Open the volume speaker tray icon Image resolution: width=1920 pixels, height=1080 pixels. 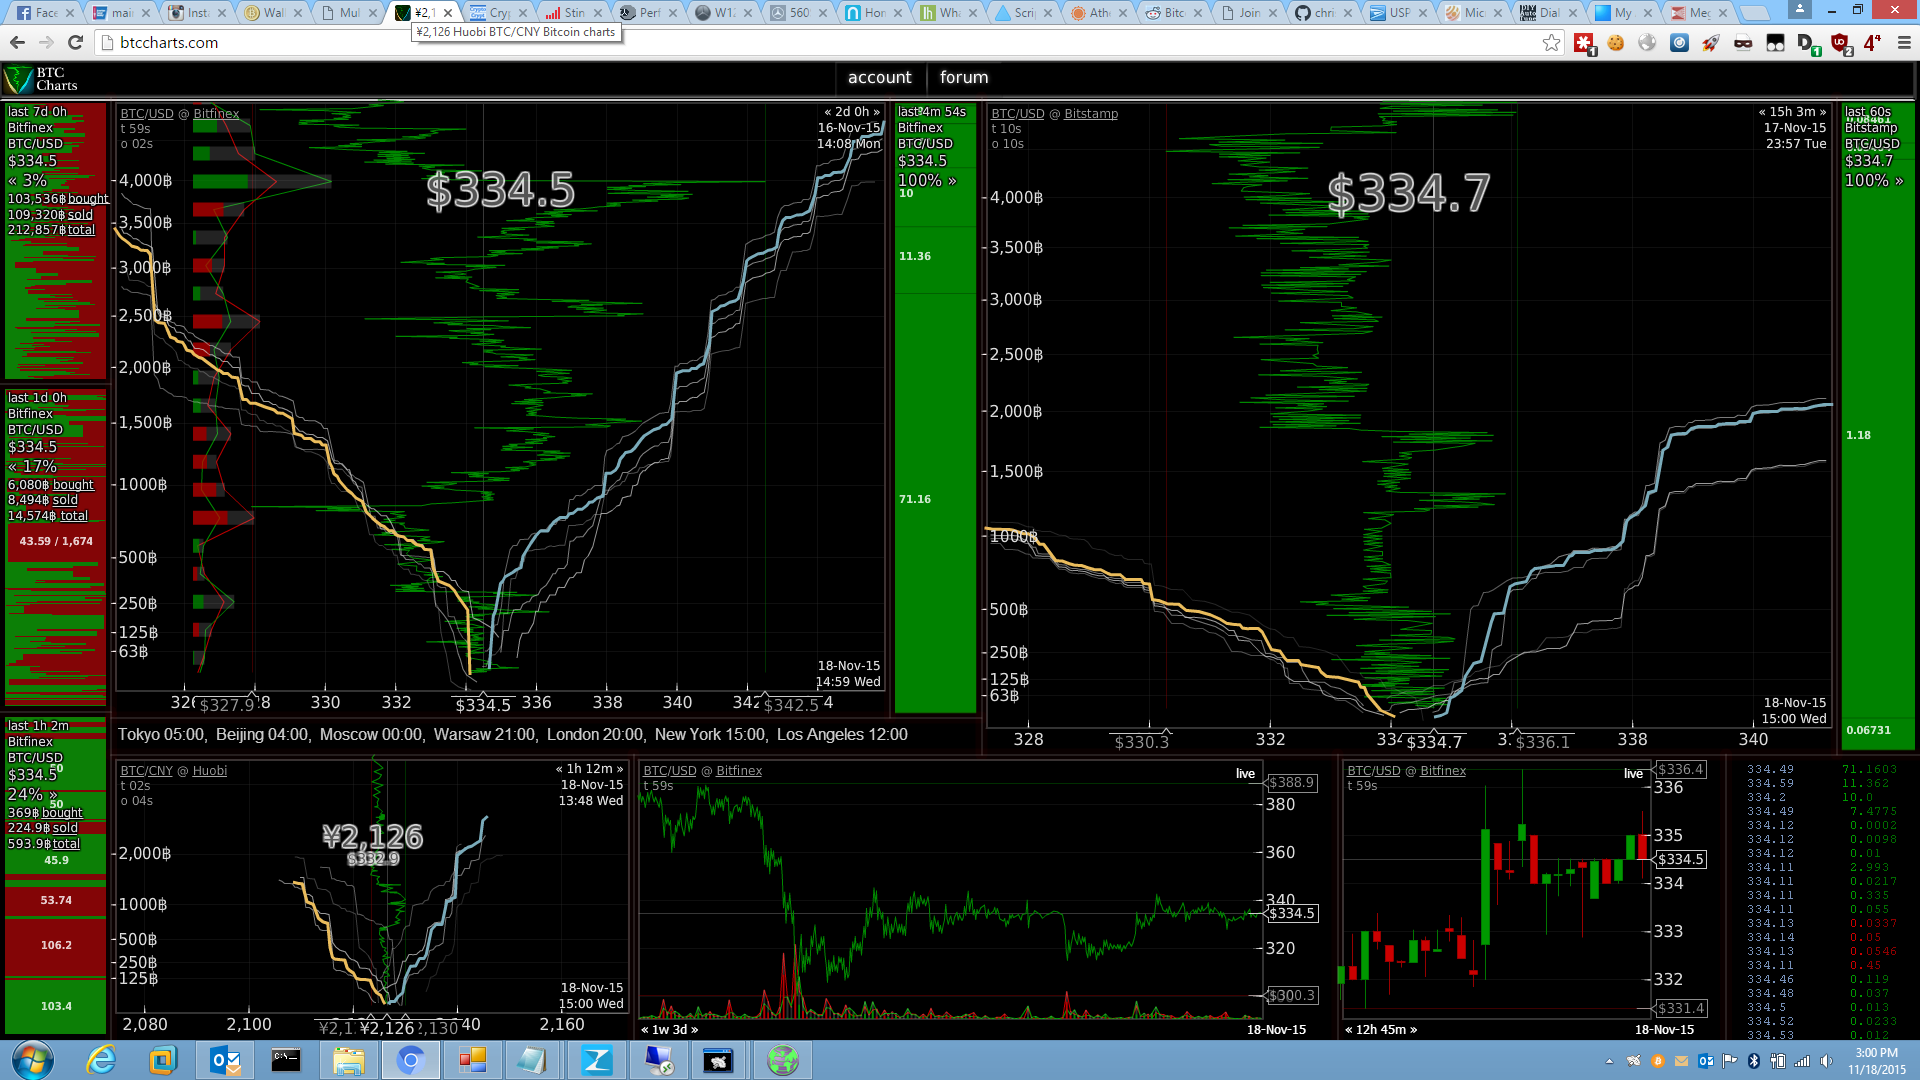(x=1826, y=1061)
